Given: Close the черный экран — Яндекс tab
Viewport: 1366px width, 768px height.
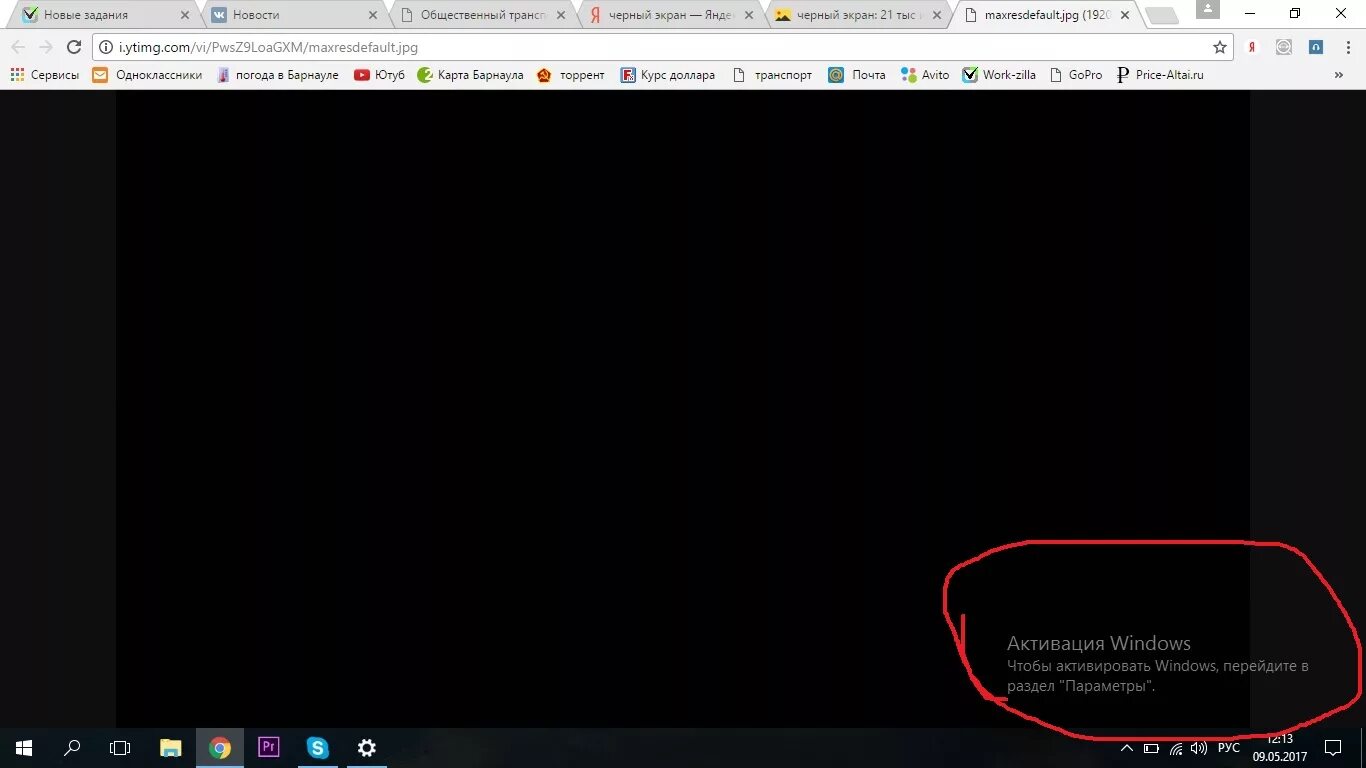Looking at the screenshot, I should (749, 16).
